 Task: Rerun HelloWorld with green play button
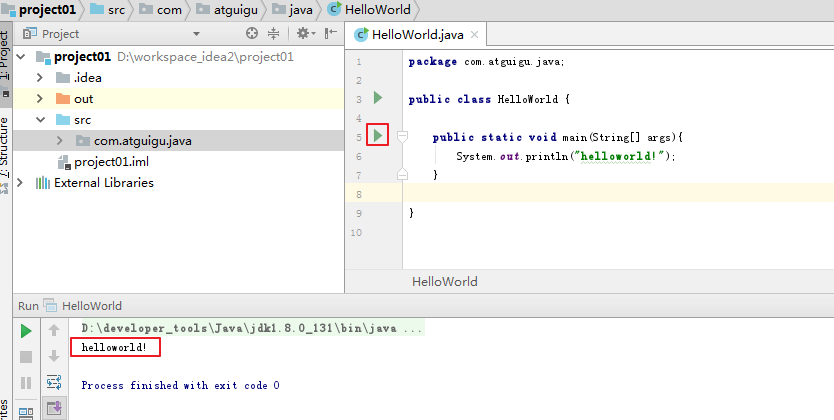click(x=26, y=331)
